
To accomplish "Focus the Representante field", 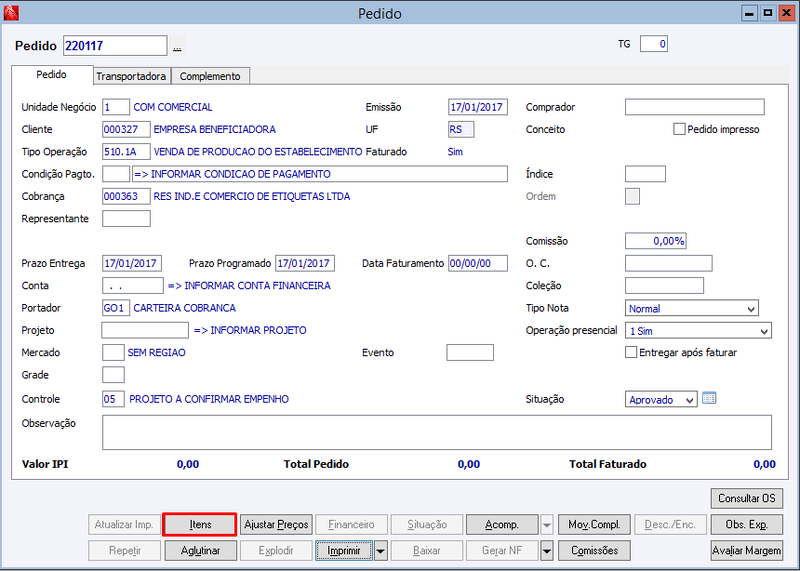I will [x=126, y=218].
